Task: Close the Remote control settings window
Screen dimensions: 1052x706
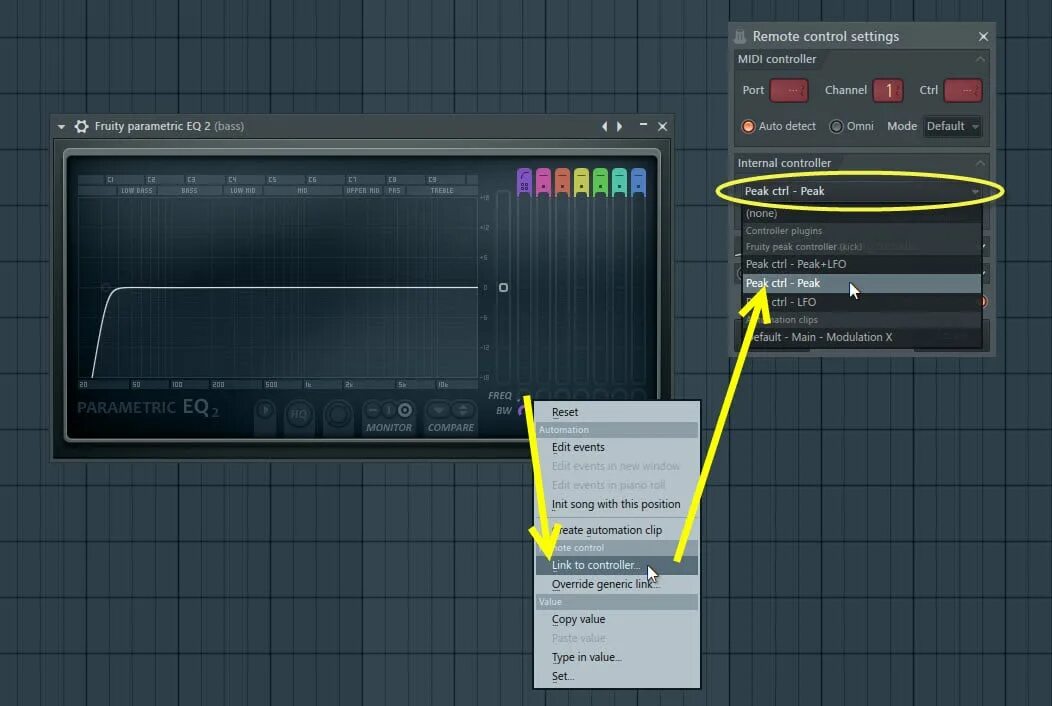Action: click(x=983, y=36)
